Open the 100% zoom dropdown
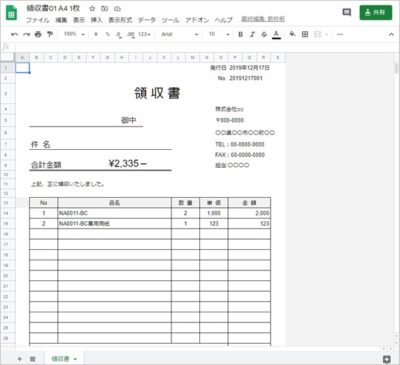400x365 pixels. (74, 34)
